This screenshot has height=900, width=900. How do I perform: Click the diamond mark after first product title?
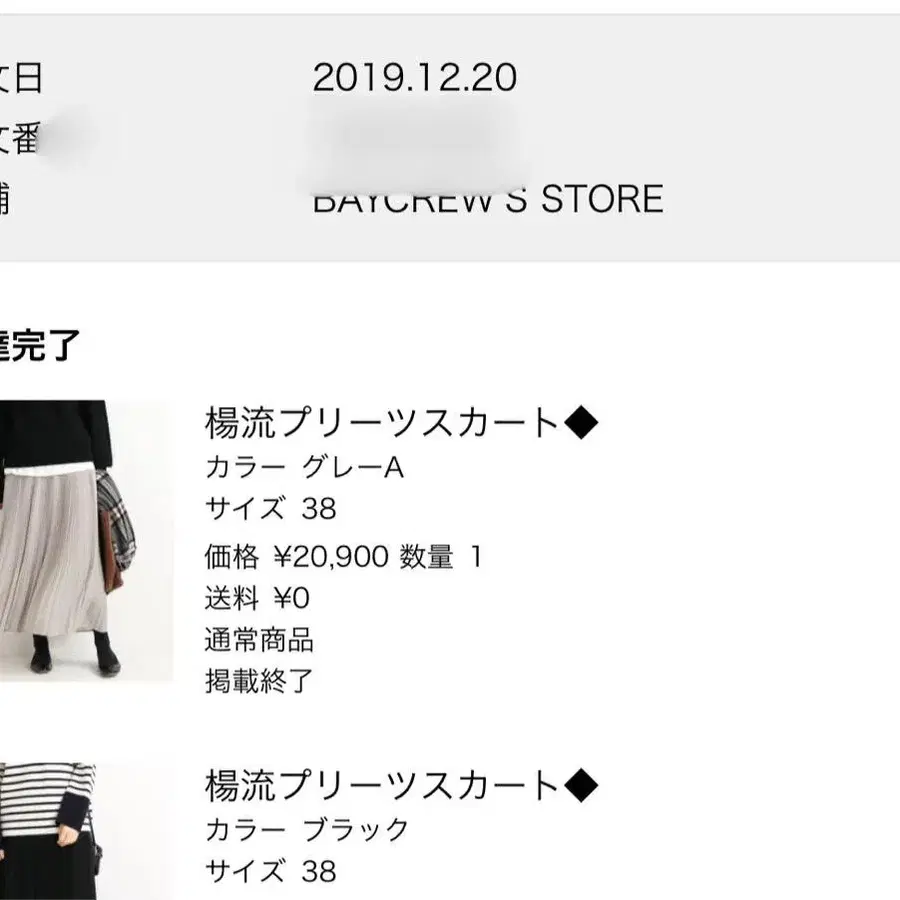coord(581,422)
